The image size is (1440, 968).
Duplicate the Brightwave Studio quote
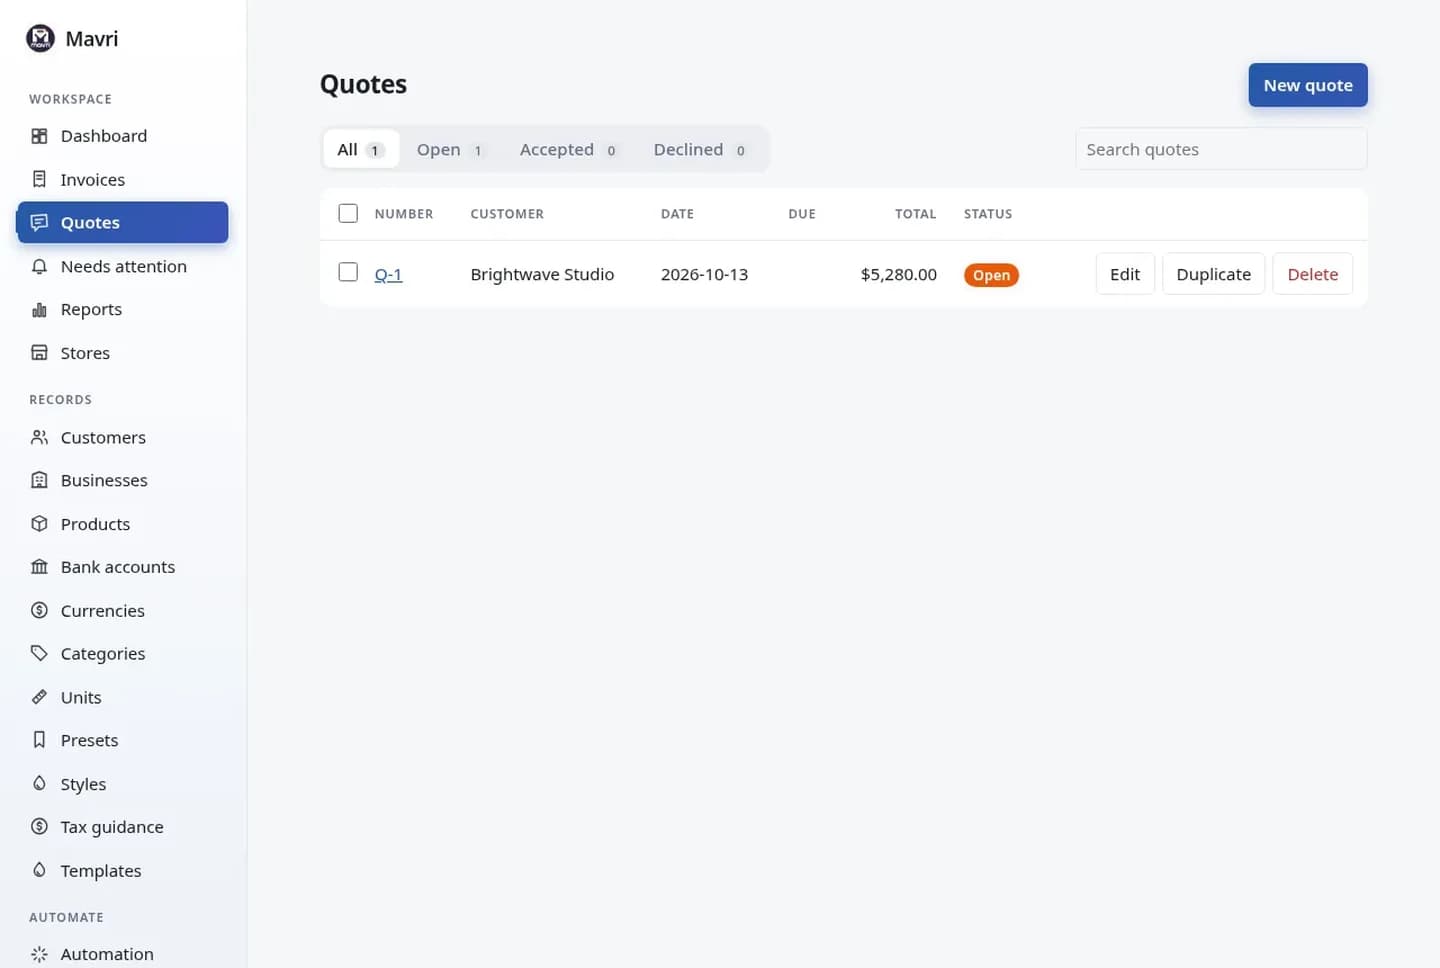(x=1214, y=274)
